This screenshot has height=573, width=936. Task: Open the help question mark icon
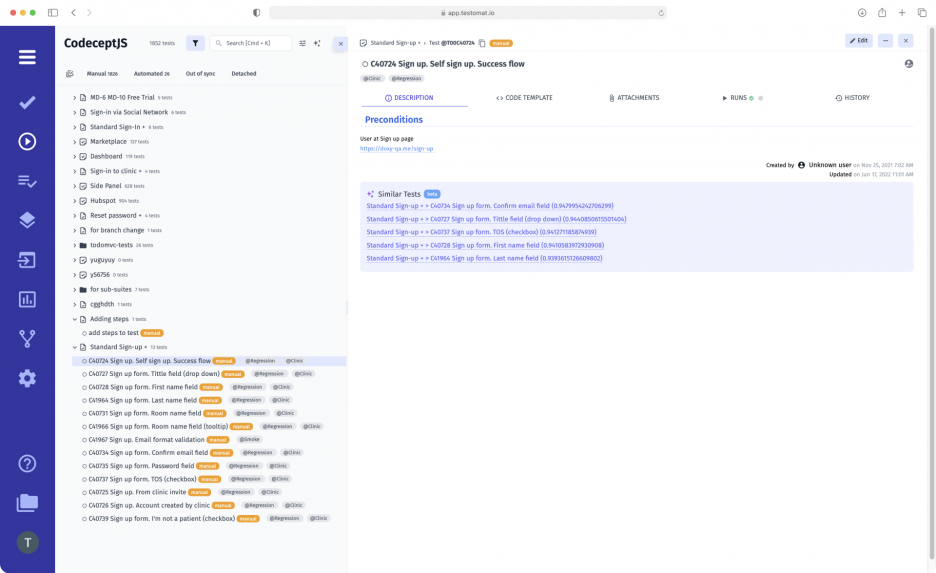(27, 463)
